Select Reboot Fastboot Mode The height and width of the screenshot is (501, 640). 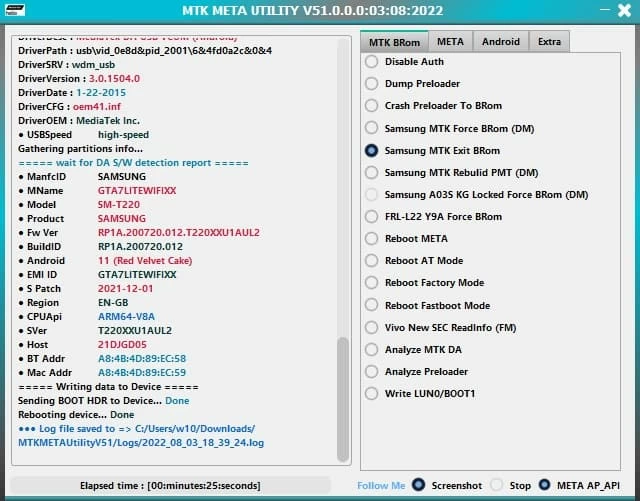(372, 305)
